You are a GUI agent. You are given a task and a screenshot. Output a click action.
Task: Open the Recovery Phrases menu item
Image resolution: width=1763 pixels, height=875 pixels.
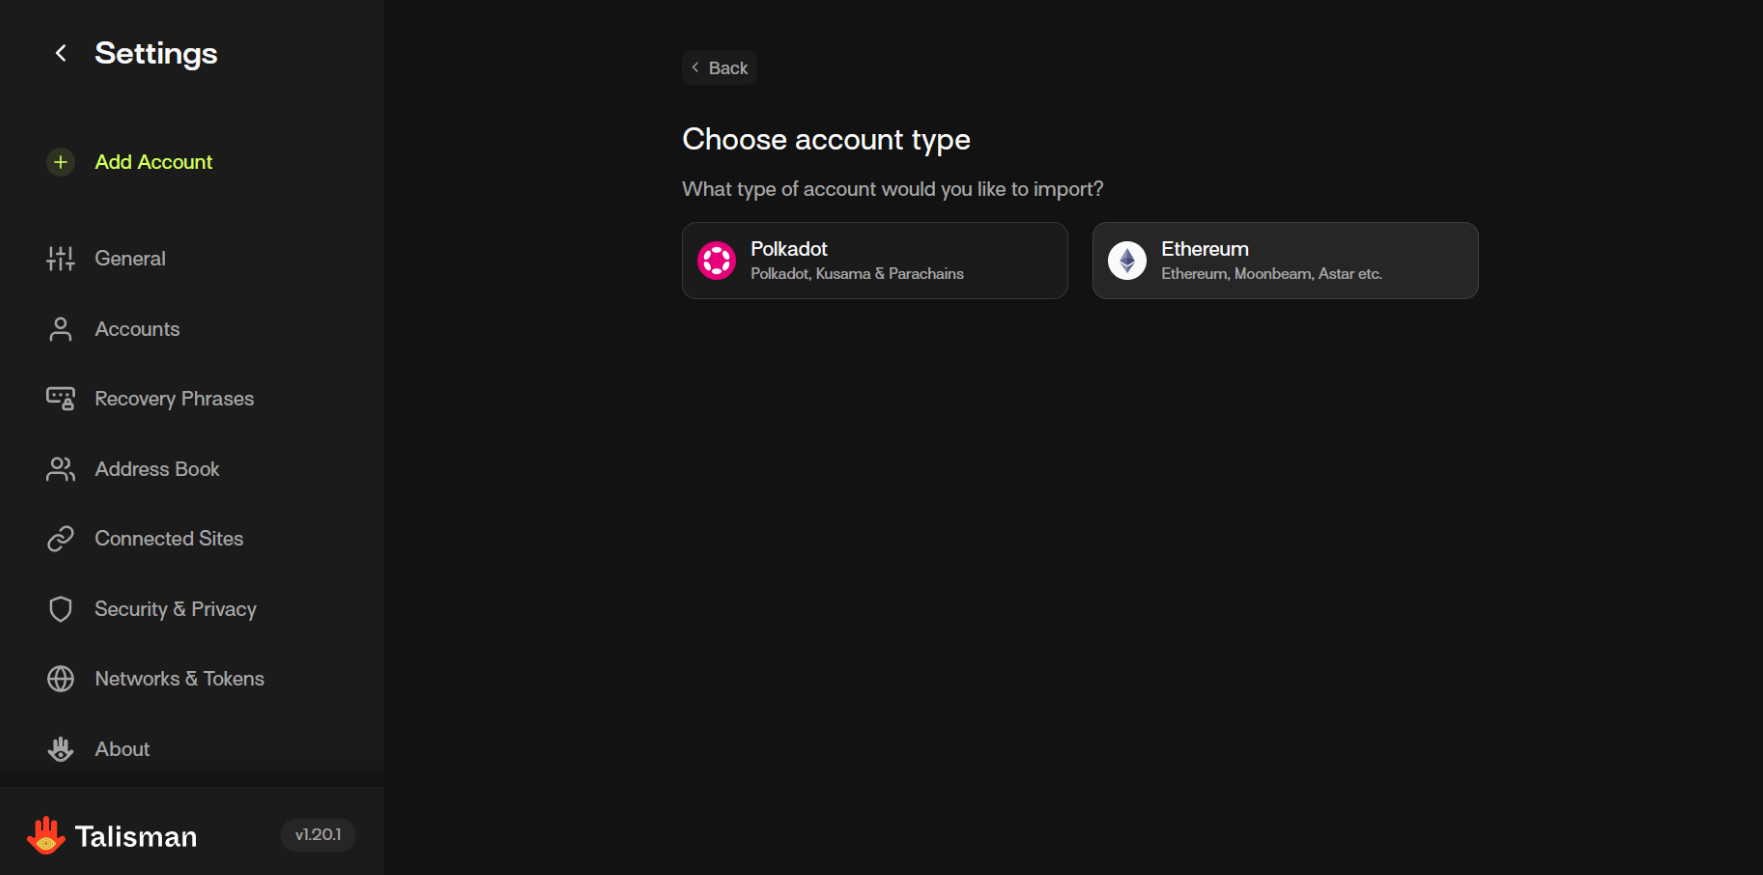coord(174,399)
